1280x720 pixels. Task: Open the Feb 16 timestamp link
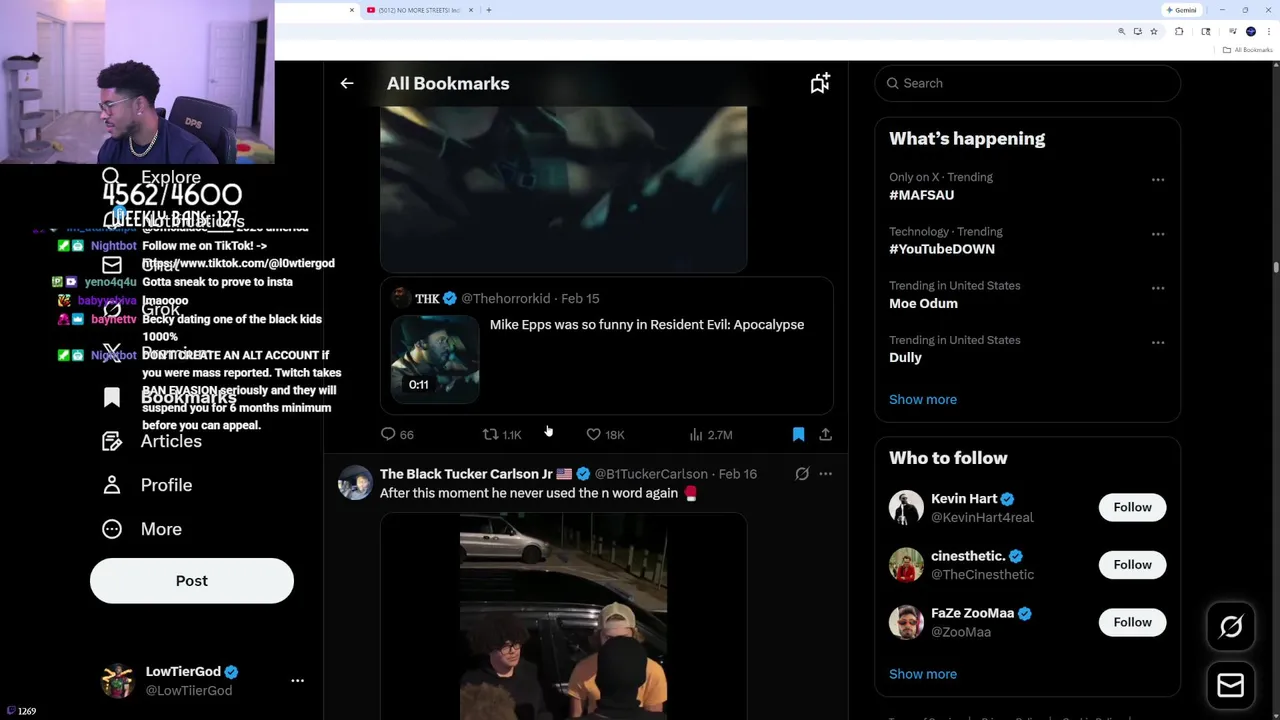point(737,474)
